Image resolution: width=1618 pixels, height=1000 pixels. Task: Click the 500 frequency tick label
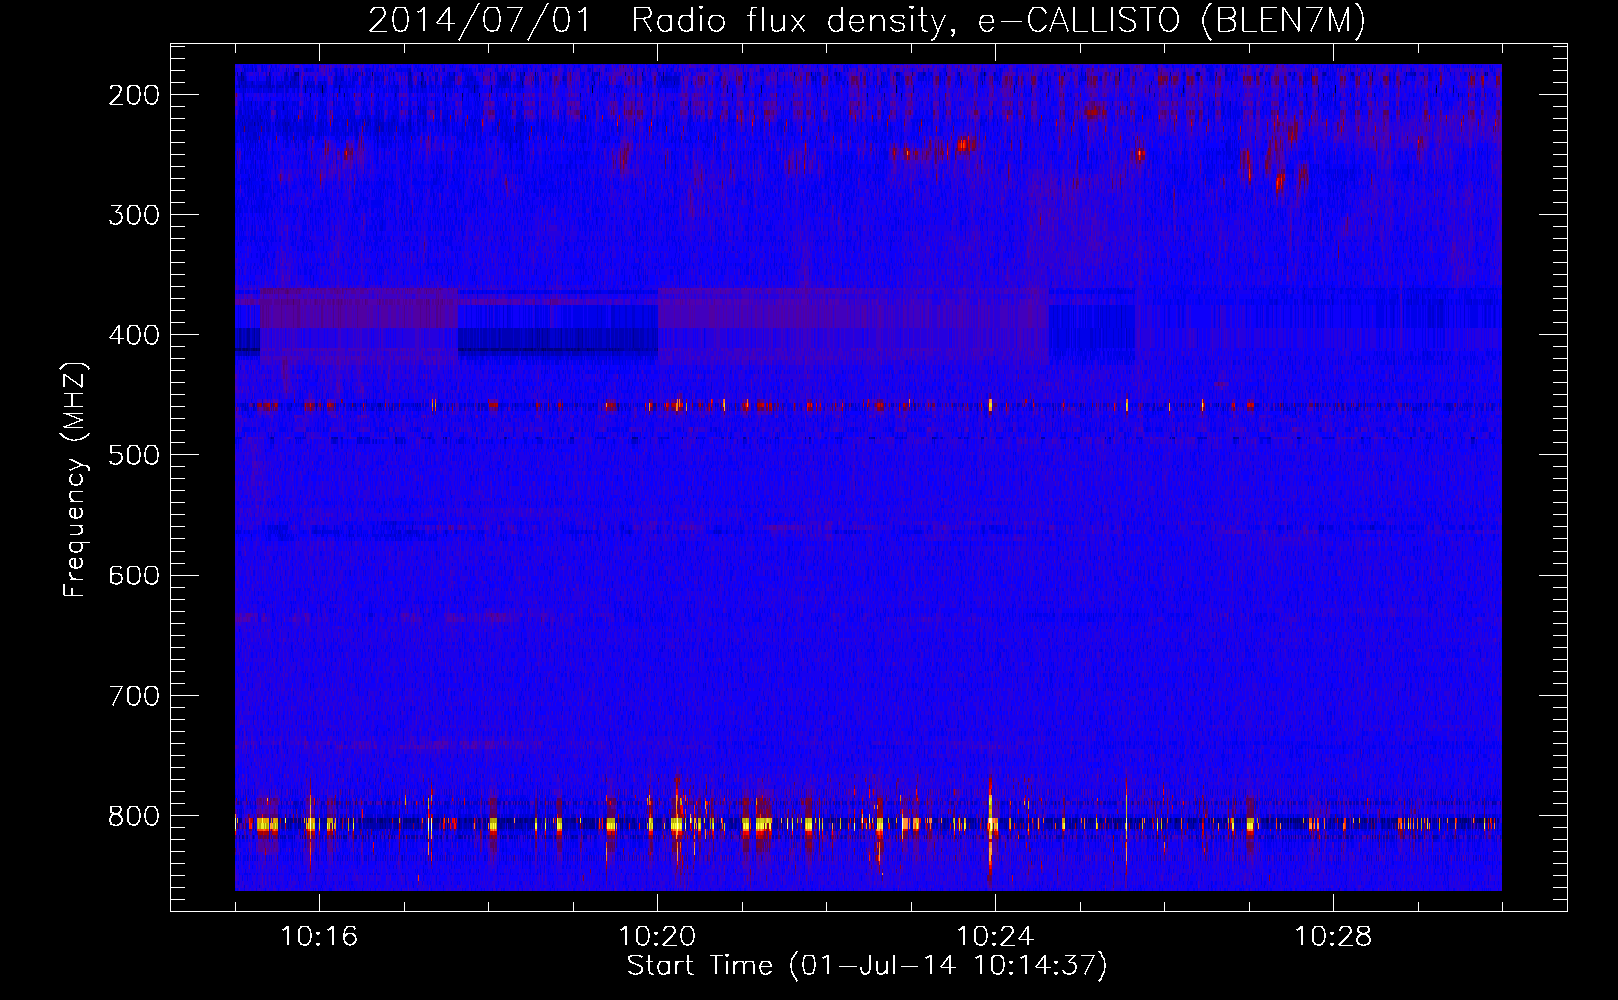(134, 455)
